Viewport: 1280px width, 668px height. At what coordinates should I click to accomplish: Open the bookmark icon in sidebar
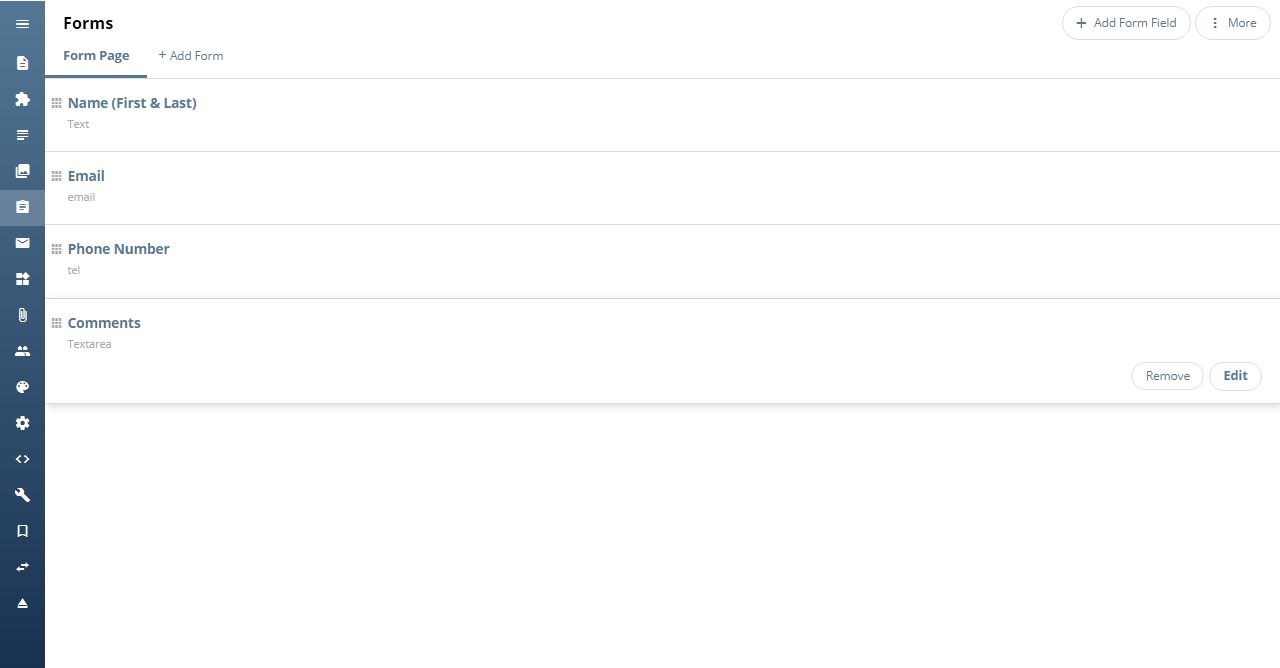coord(22,531)
